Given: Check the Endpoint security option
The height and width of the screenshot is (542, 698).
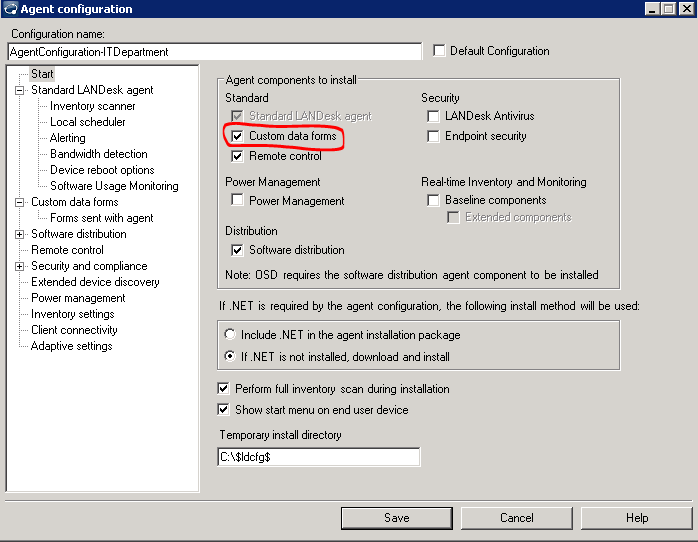Looking at the screenshot, I should [x=433, y=136].
